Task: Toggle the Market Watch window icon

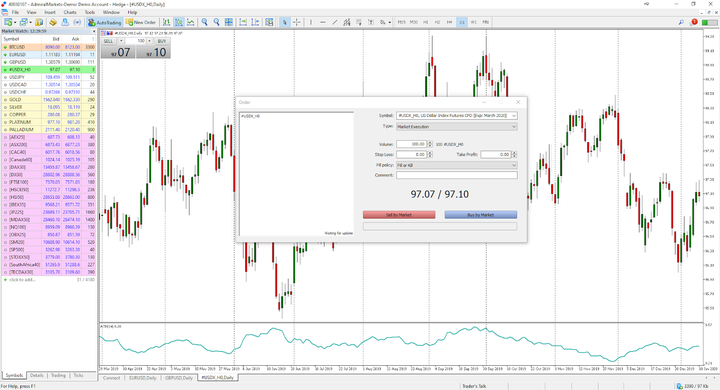Action: click(x=39, y=22)
